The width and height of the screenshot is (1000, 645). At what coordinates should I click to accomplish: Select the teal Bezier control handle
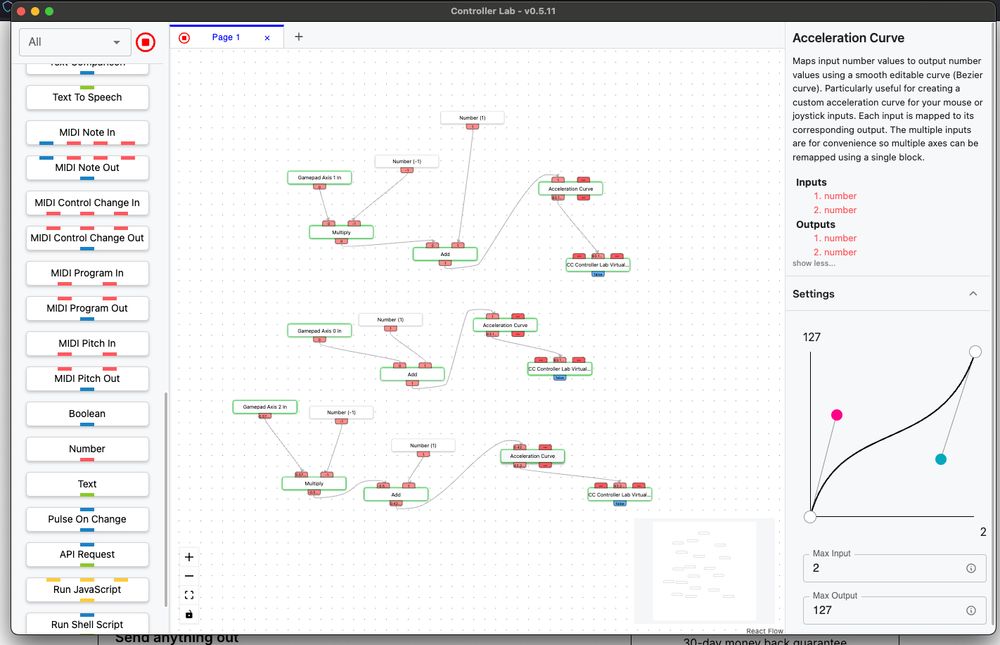pyautogui.click(x=941, y=459)
